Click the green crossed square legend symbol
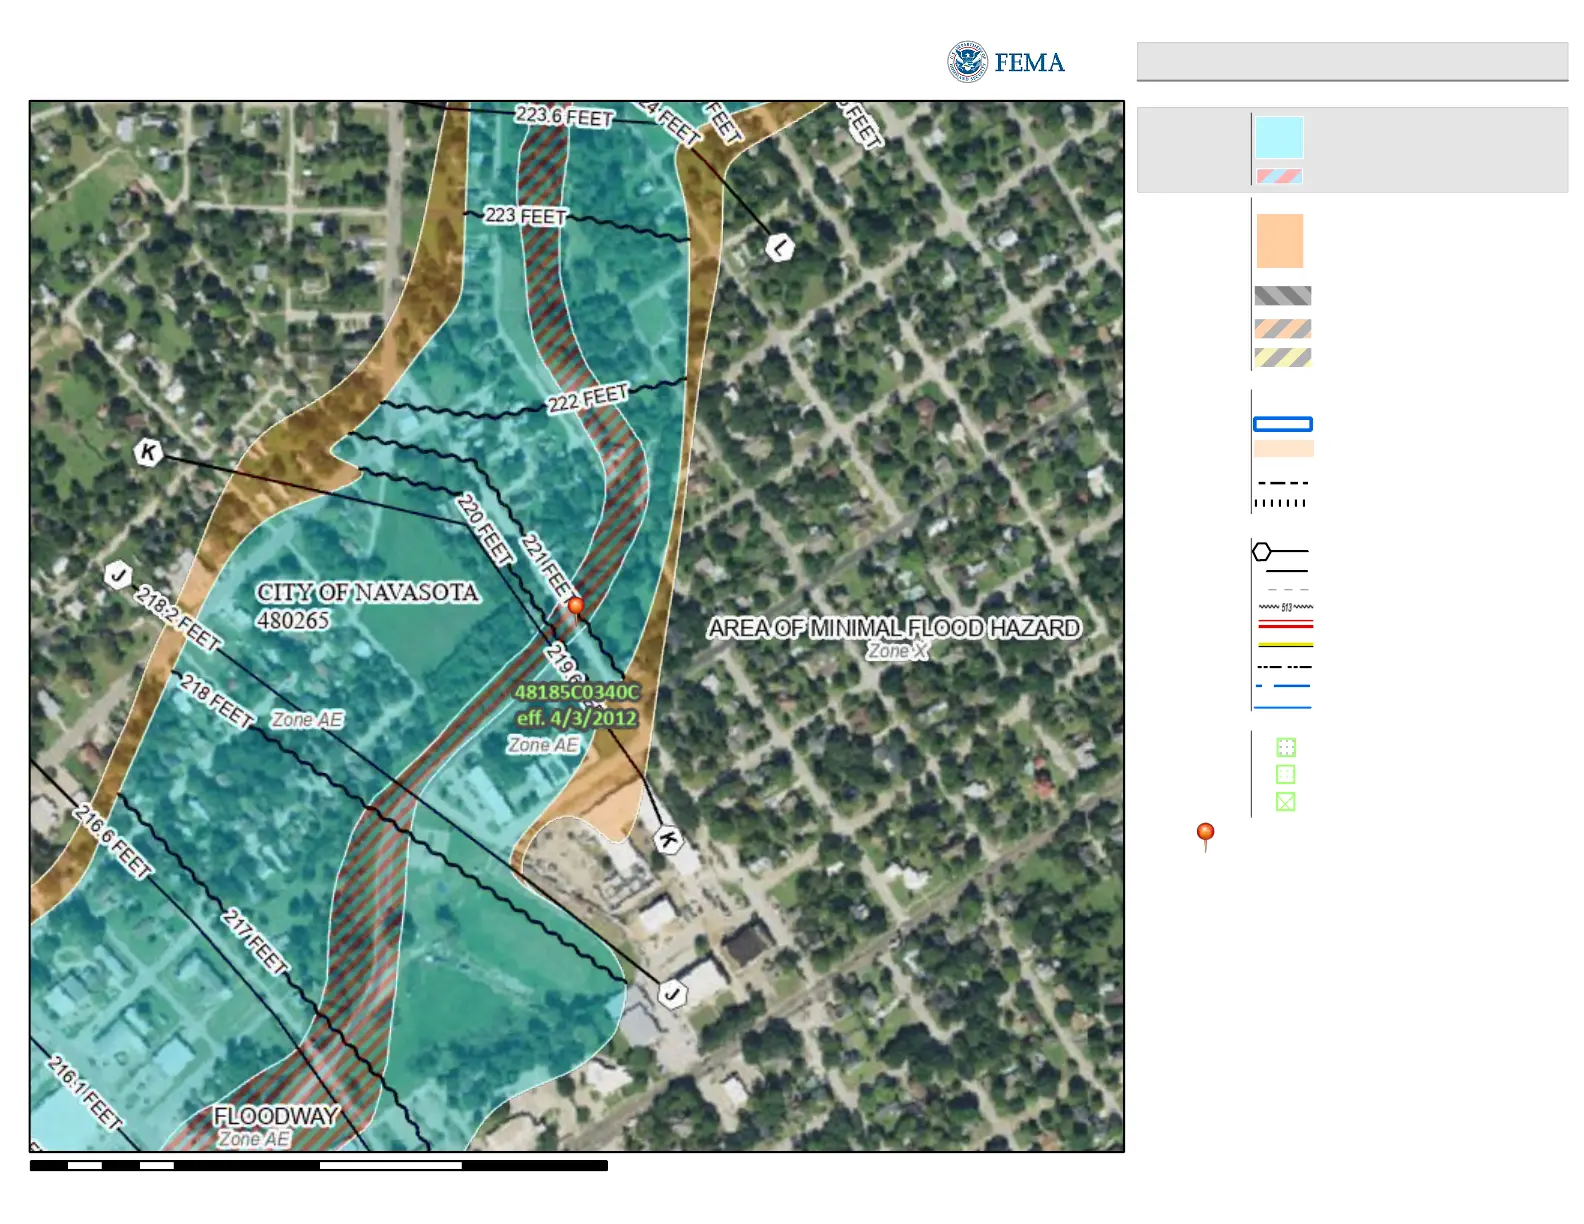The image size is (1584, 1224). point(1286,801)
